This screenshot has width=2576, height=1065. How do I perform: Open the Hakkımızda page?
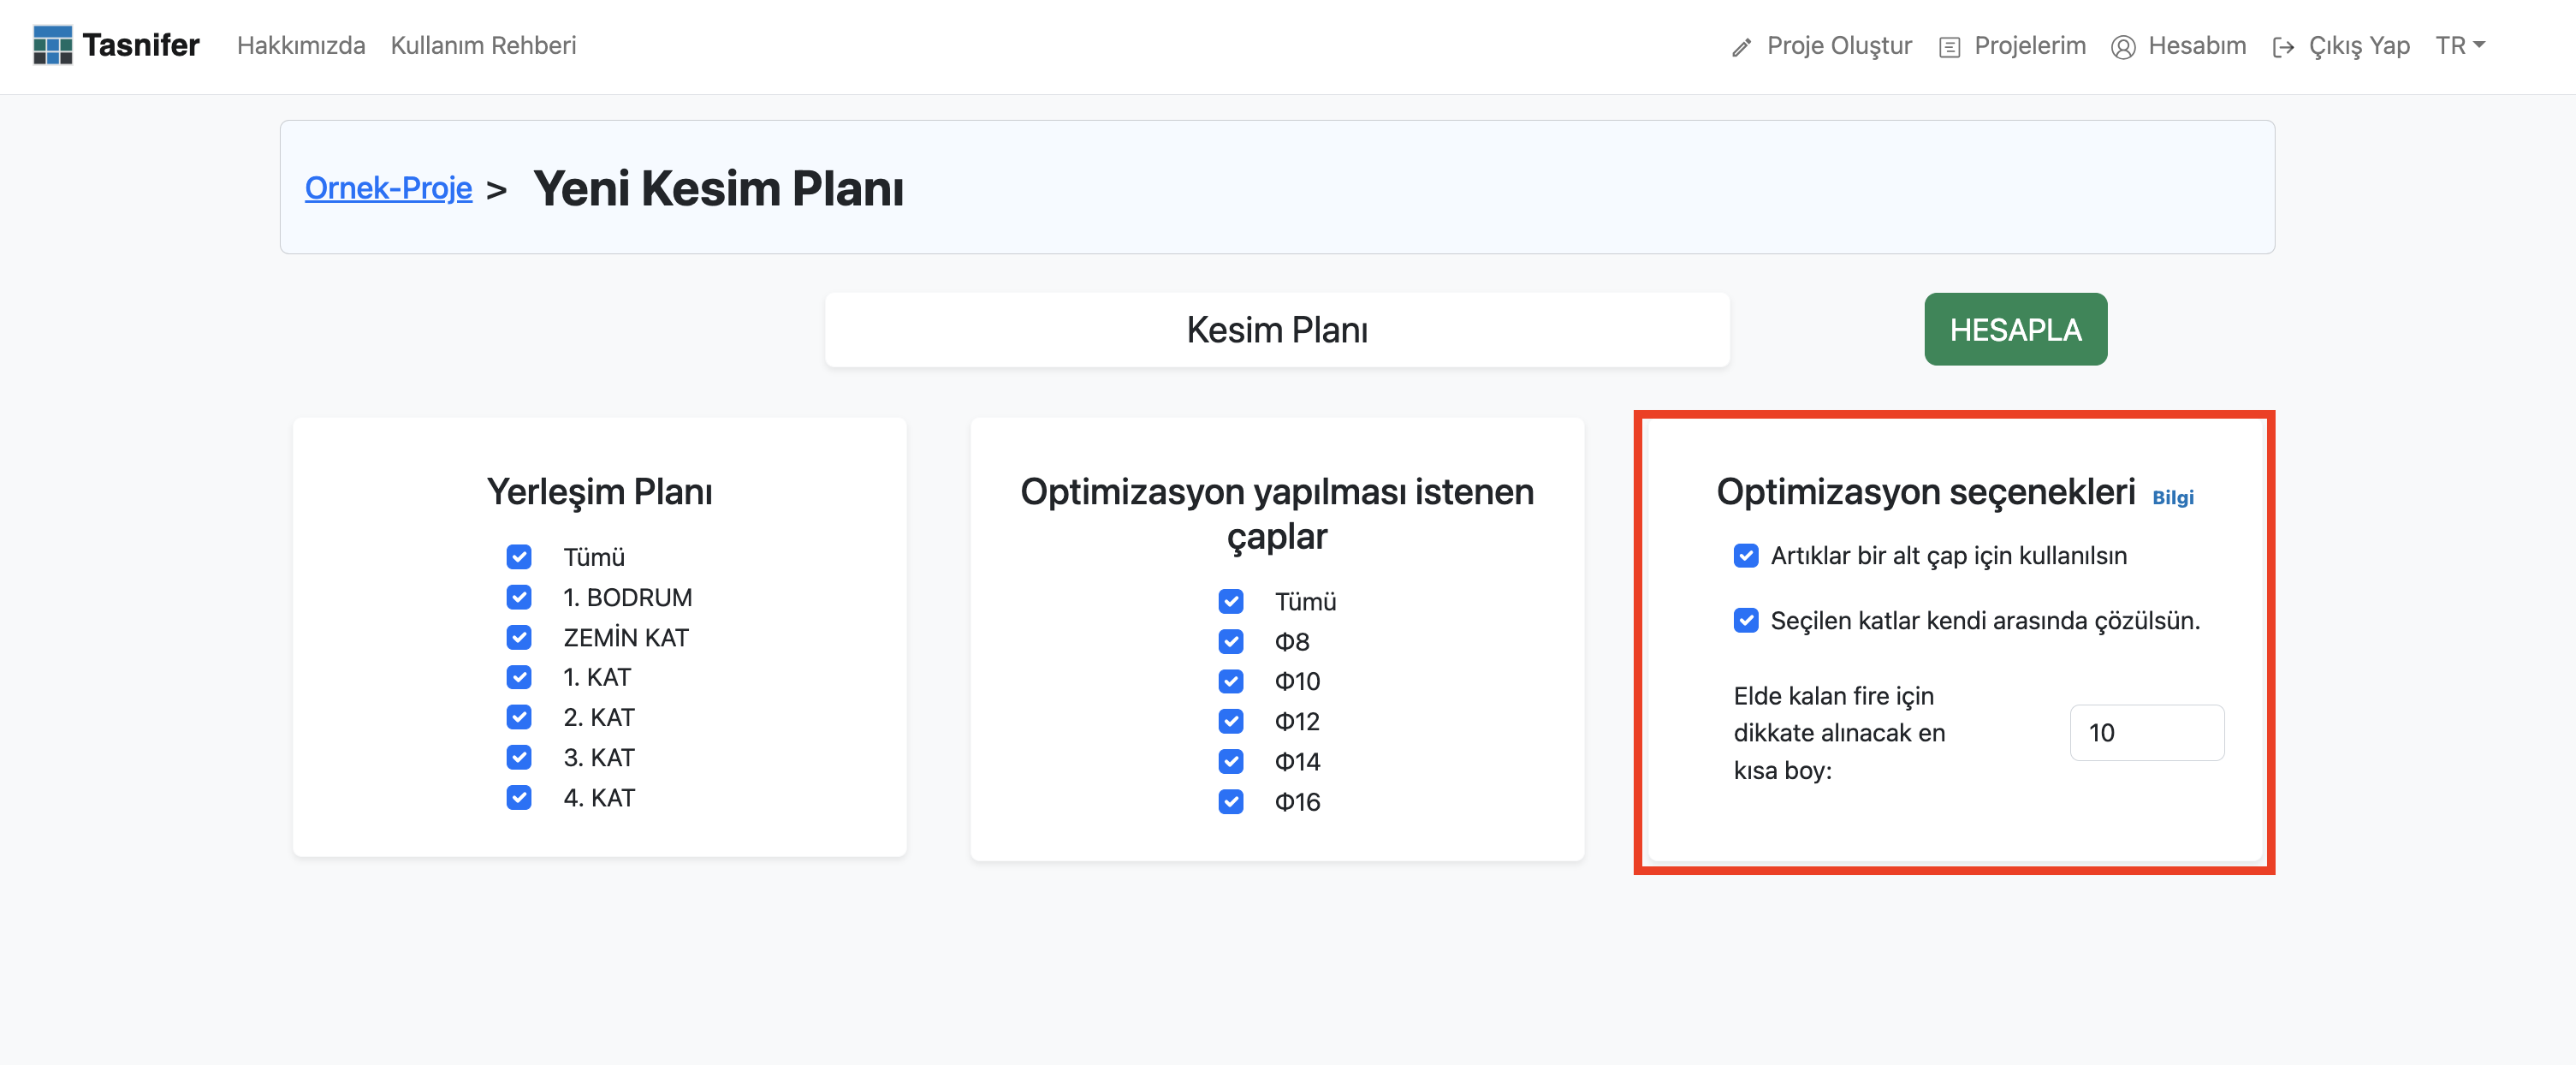pos(301,46)
